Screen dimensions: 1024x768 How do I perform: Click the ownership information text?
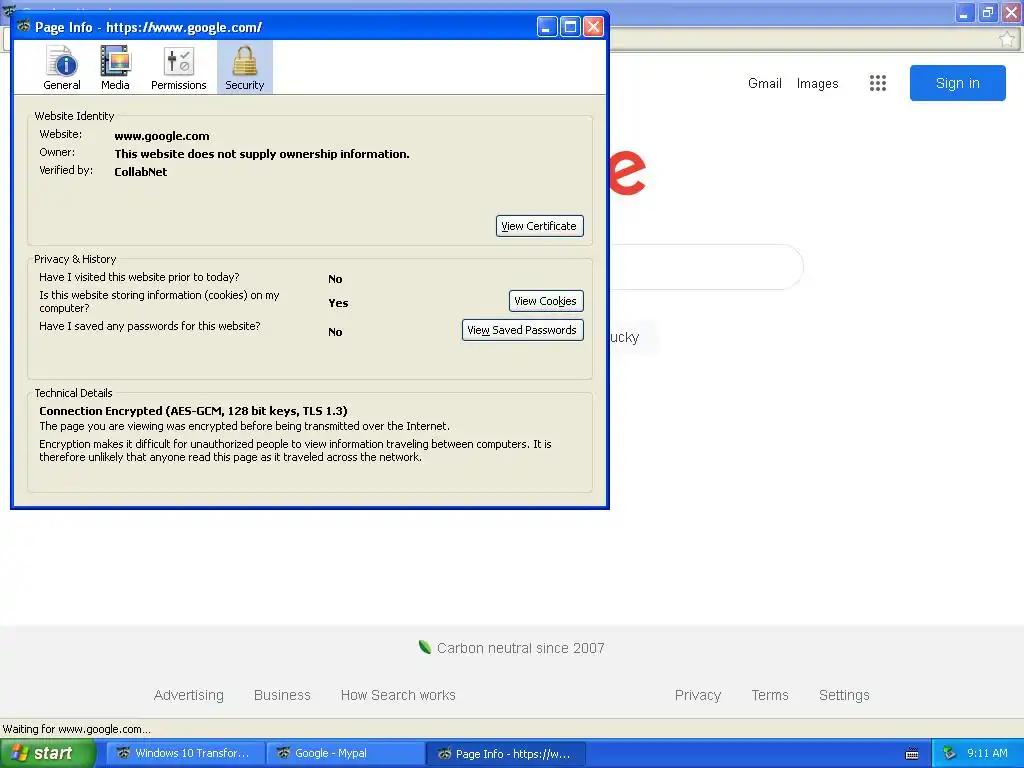(262, 154)
